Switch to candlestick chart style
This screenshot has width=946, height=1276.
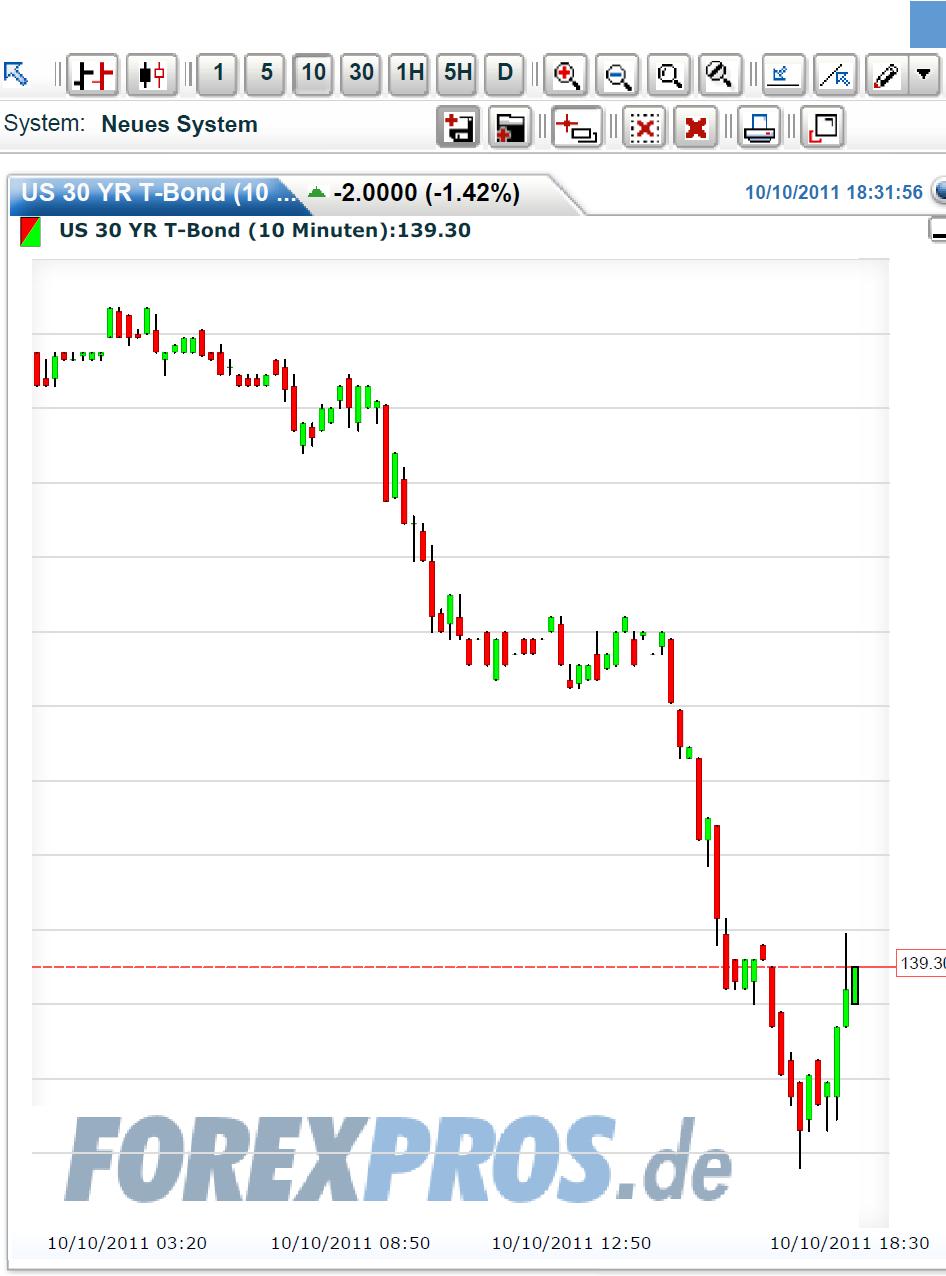152,75
